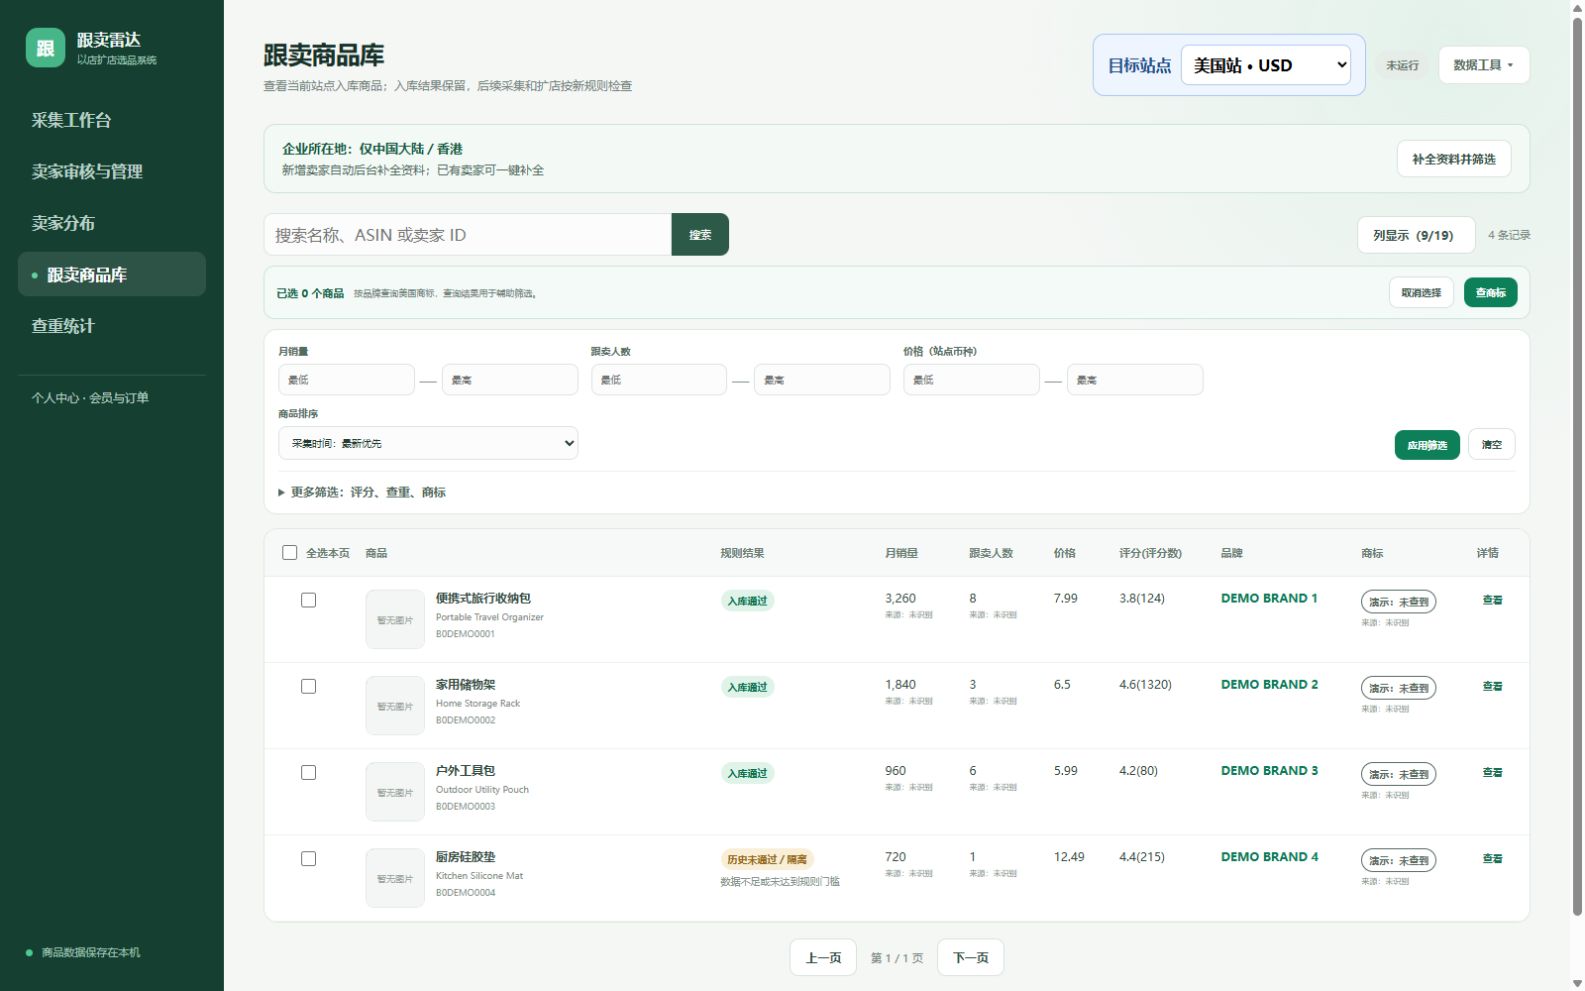1585x991 pixels.
Task: Open 查看 details link for DEMO BRAND 1
Action: (1492, 600)
